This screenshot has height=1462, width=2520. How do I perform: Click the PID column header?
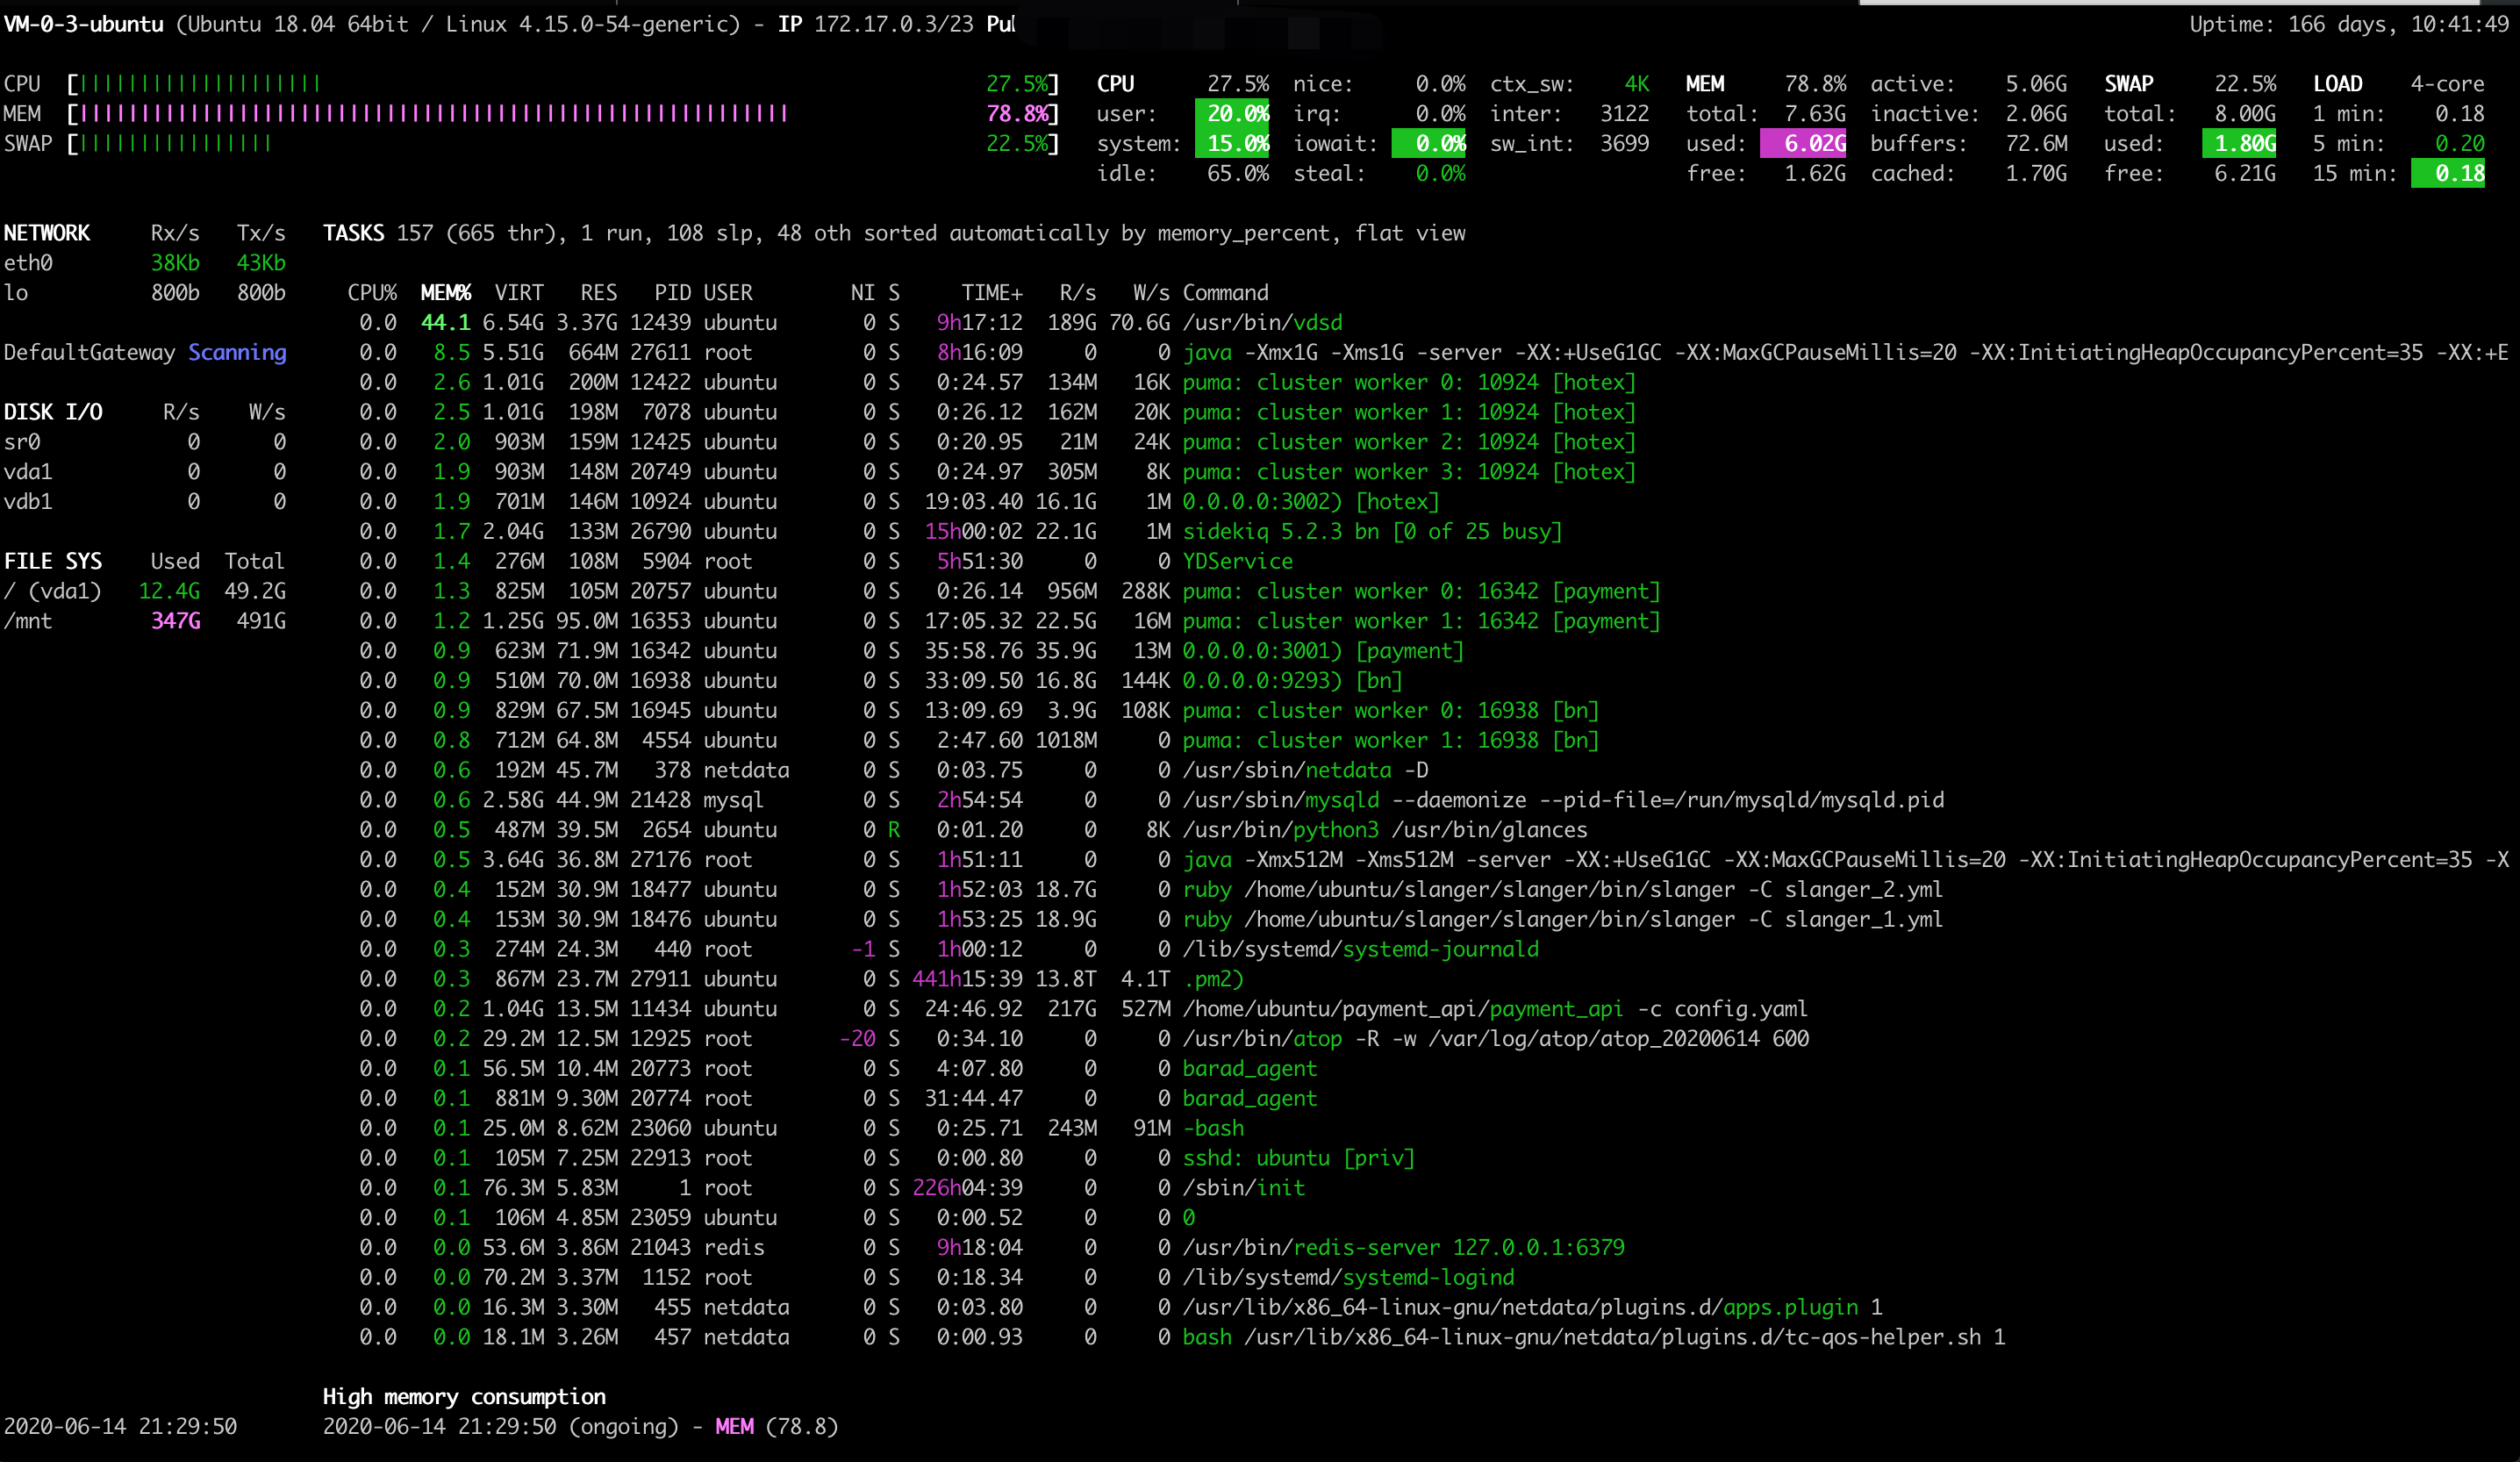(x=672, y=293)
